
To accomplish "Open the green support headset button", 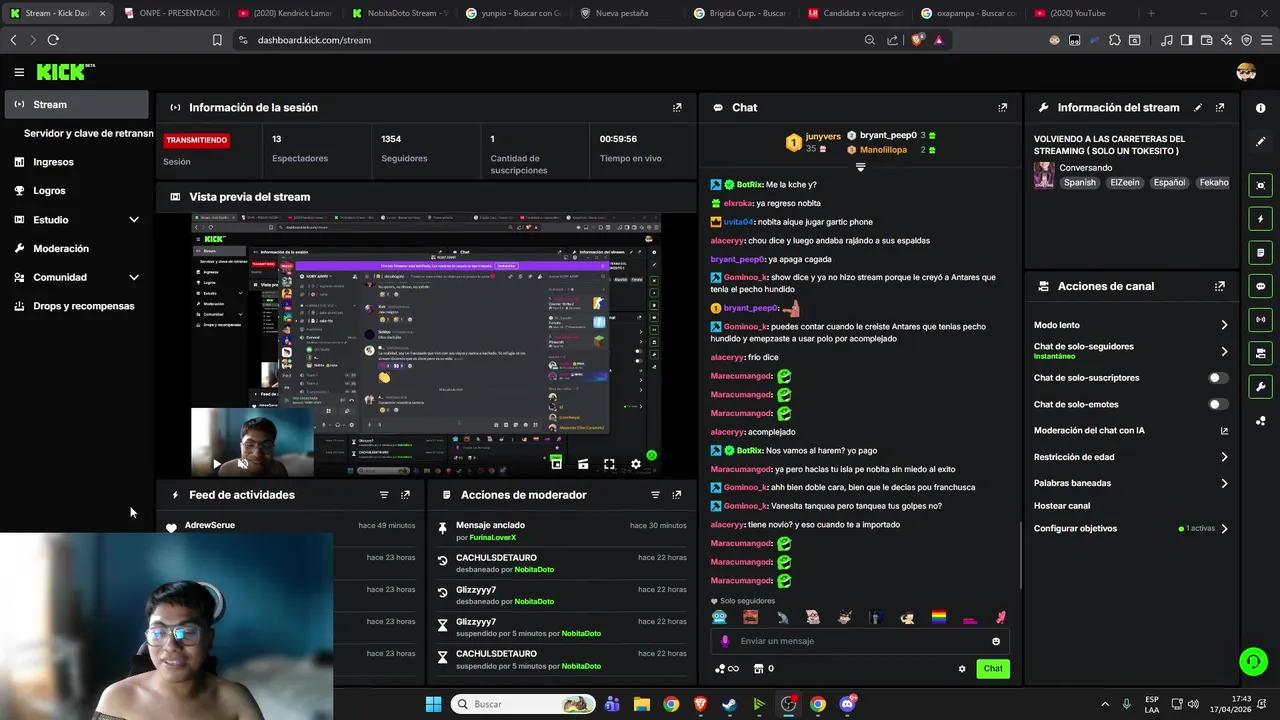I will (x=1253, y=661).
